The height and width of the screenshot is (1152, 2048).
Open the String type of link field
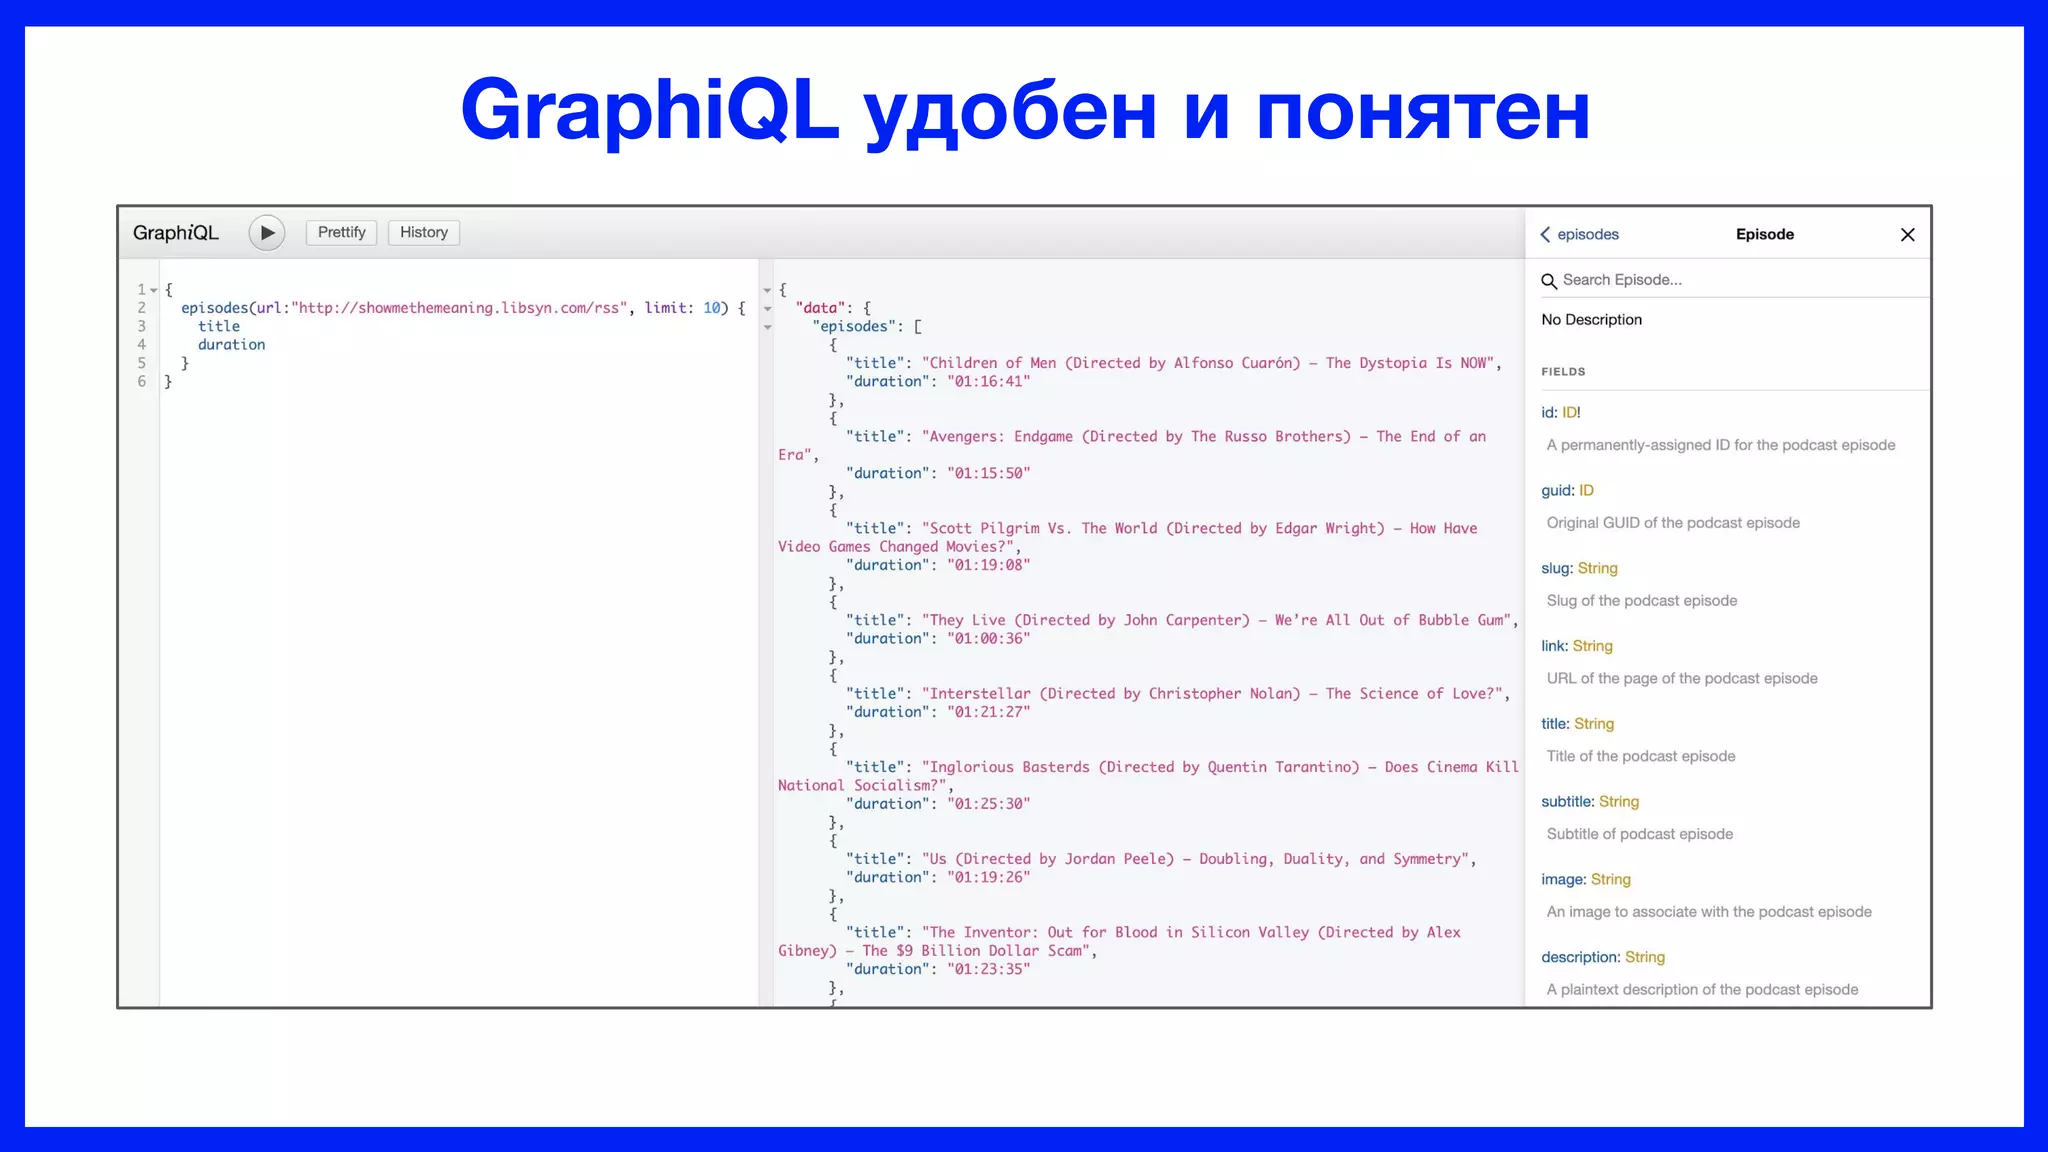(x=1592, y=646)
